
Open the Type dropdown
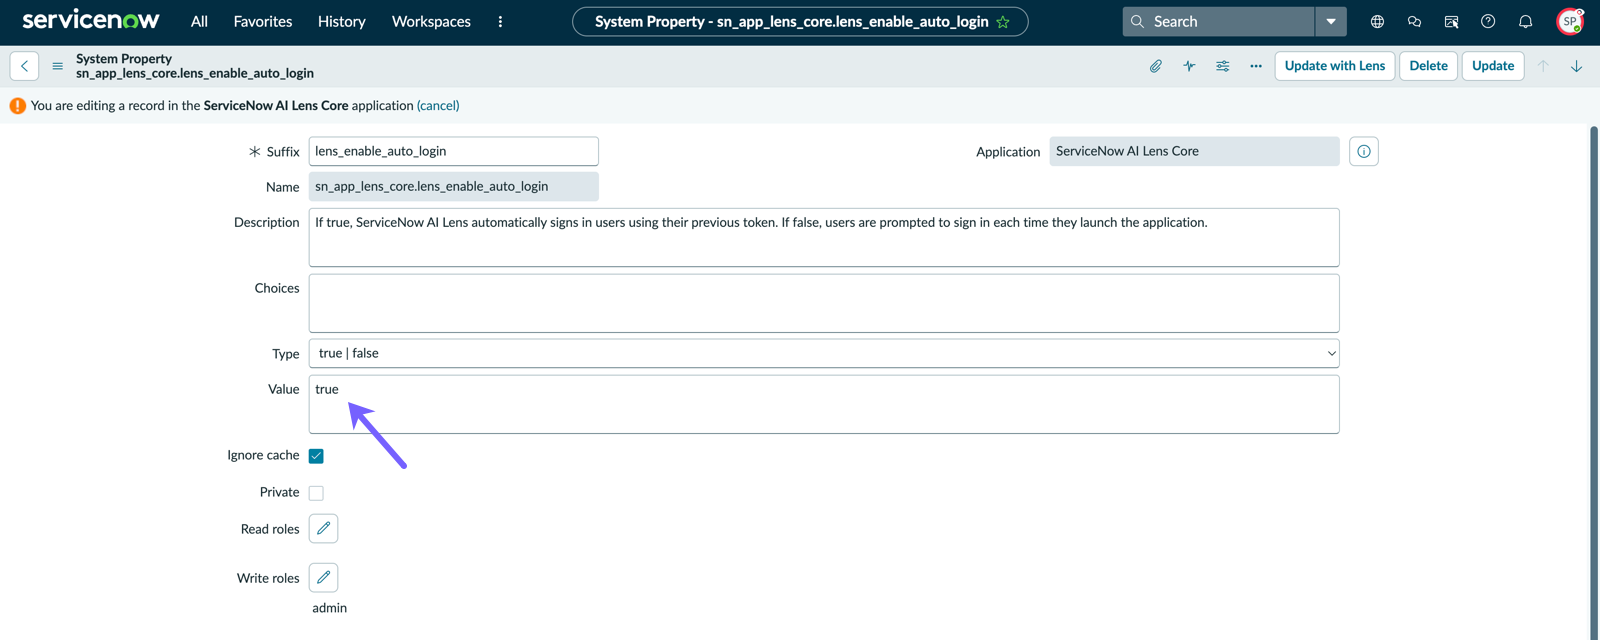824,353
